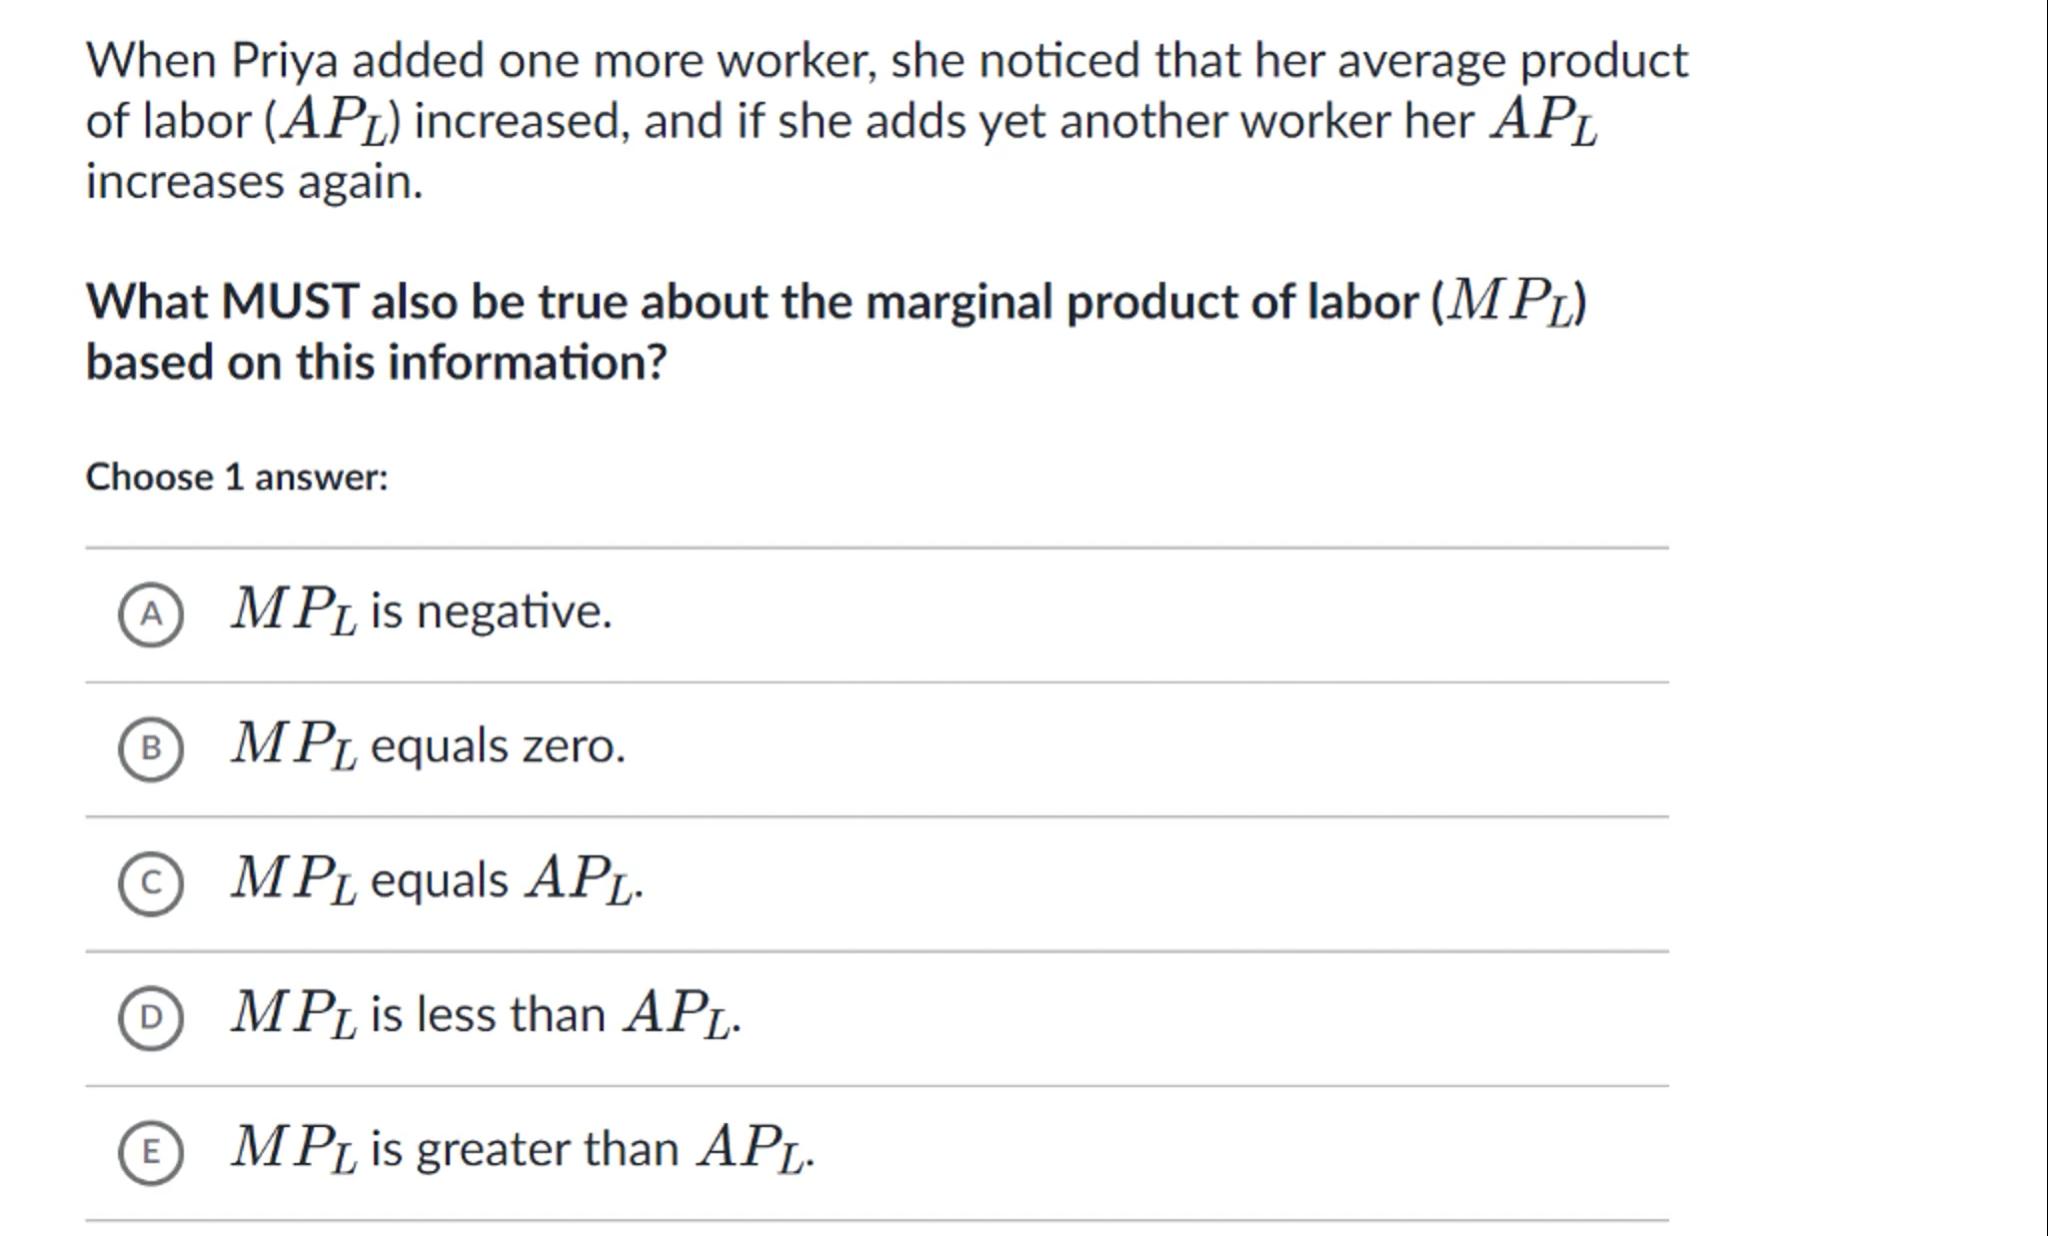Click the bold word "MUST" in the question
This screenshot has width=2048, height=1236.
pyautogui.click(x=289, y=301)
